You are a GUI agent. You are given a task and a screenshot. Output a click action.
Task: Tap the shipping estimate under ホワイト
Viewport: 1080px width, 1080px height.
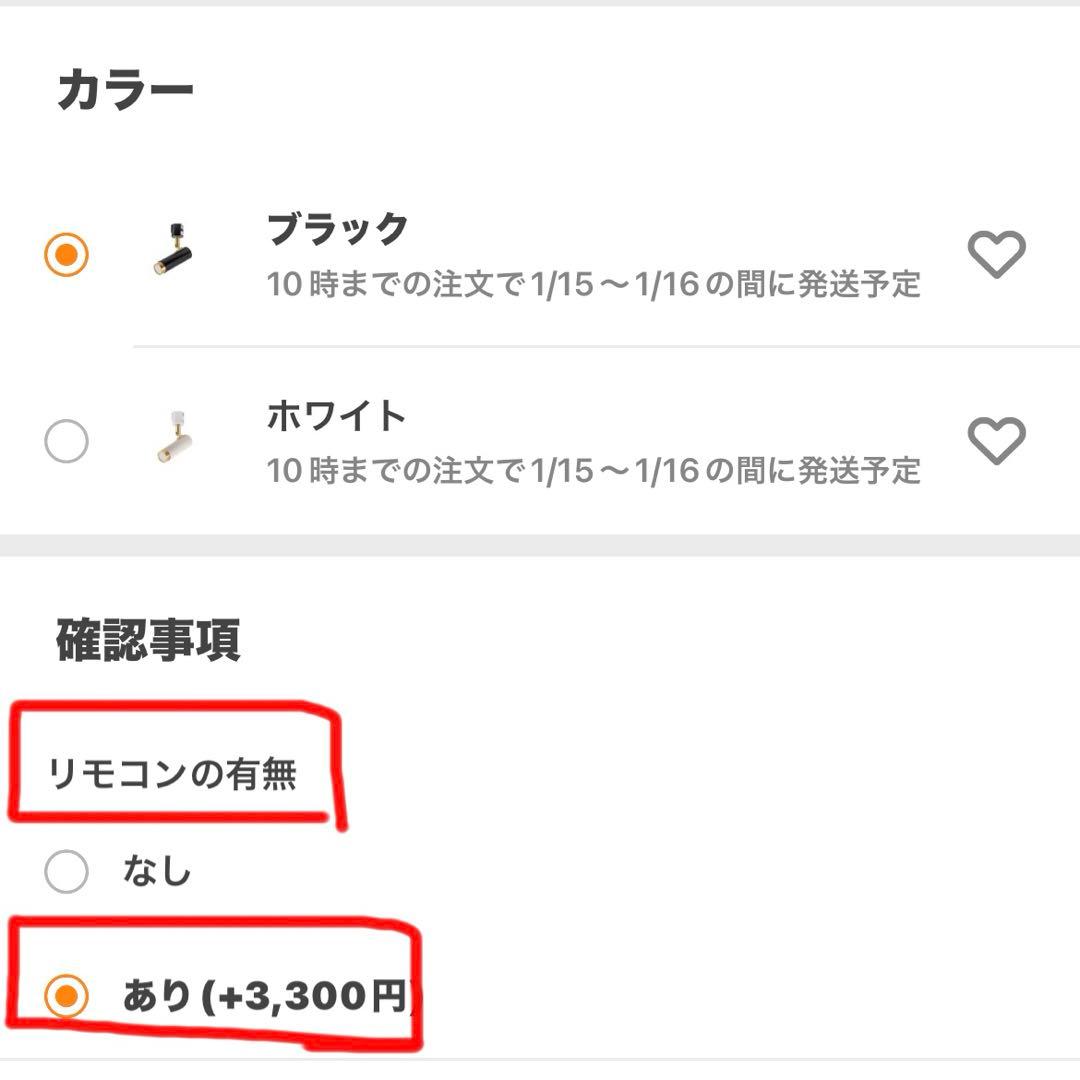point(593,470)
